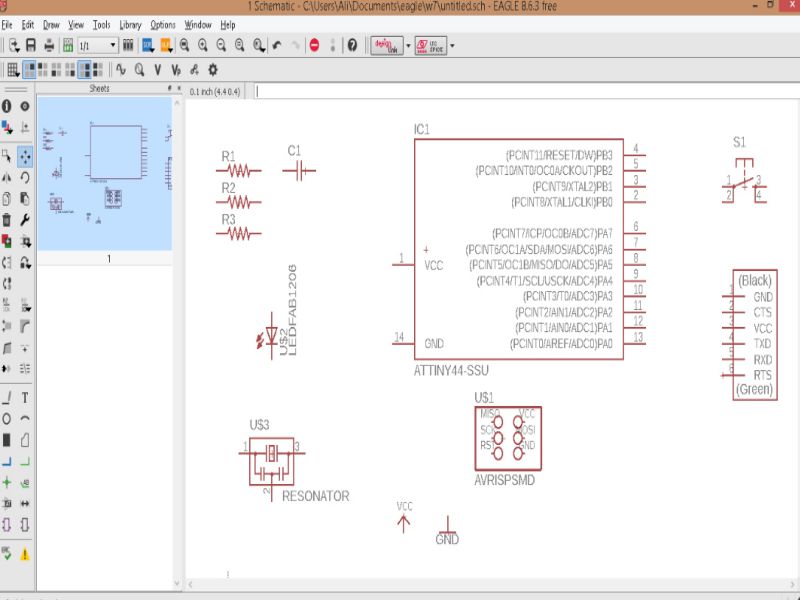Click the Design Link button

[387, 45]
